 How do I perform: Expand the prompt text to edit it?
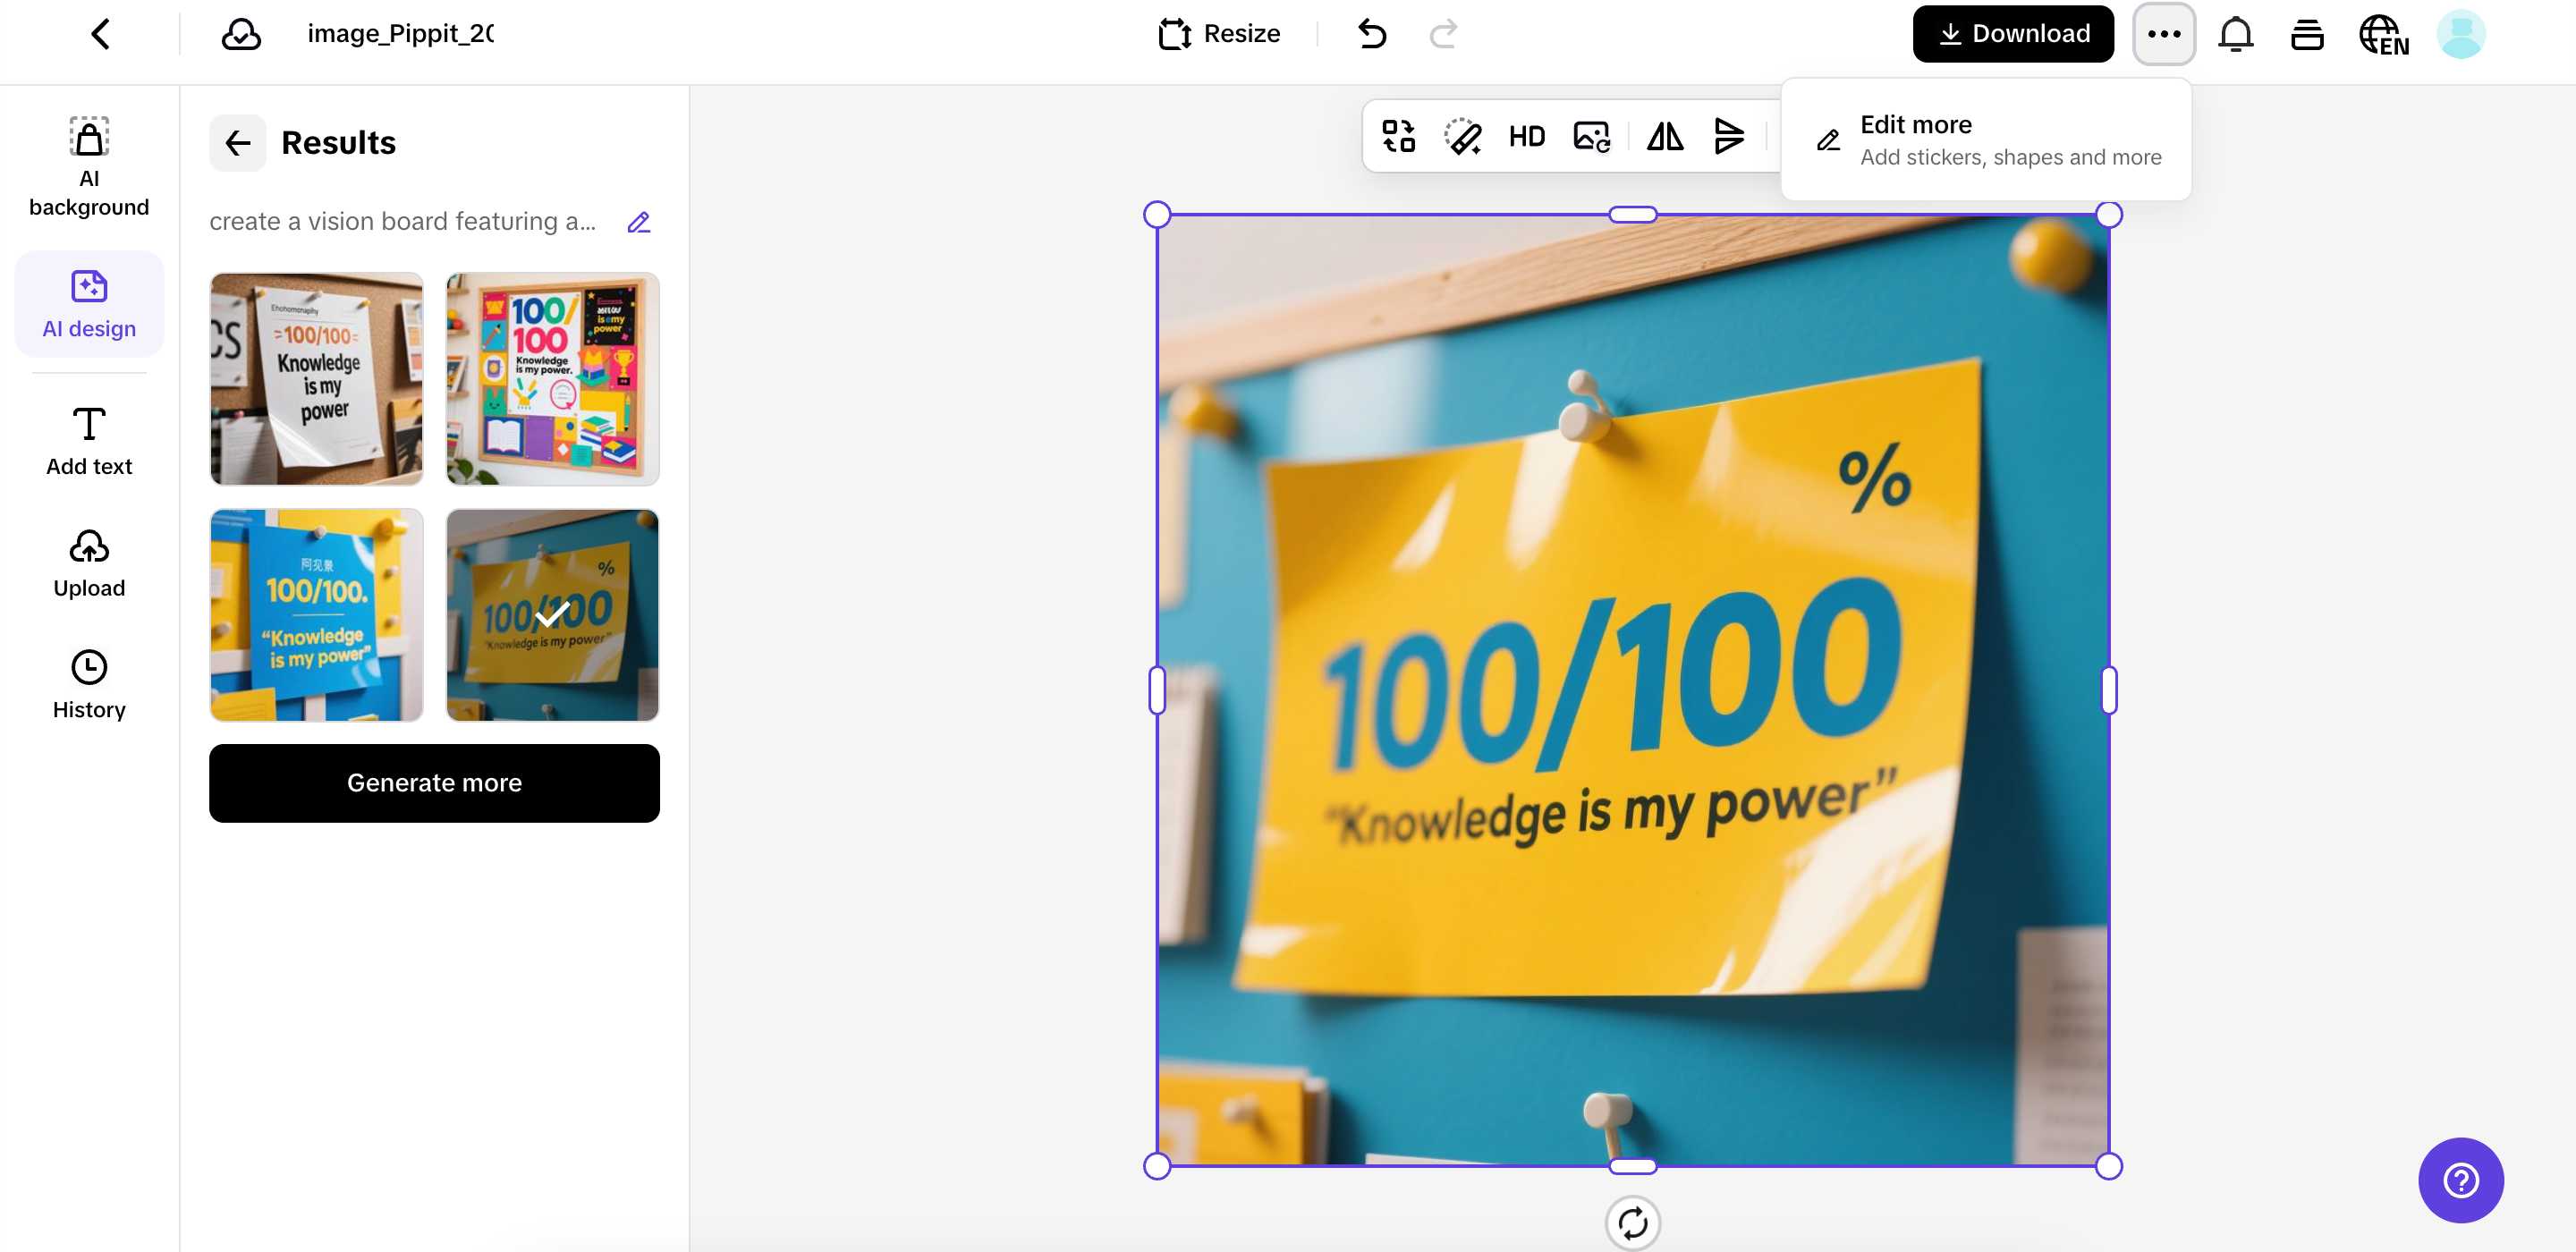[x=638, y=222]
